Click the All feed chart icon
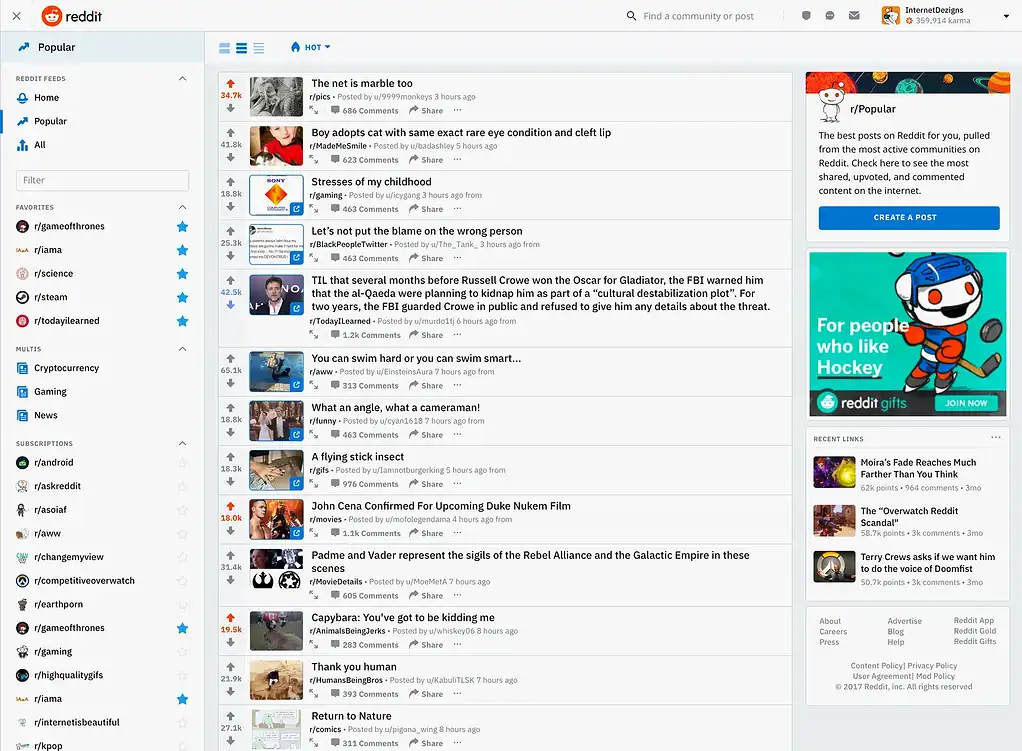This screenshot has width=1022, height=751. coord(23,145)
